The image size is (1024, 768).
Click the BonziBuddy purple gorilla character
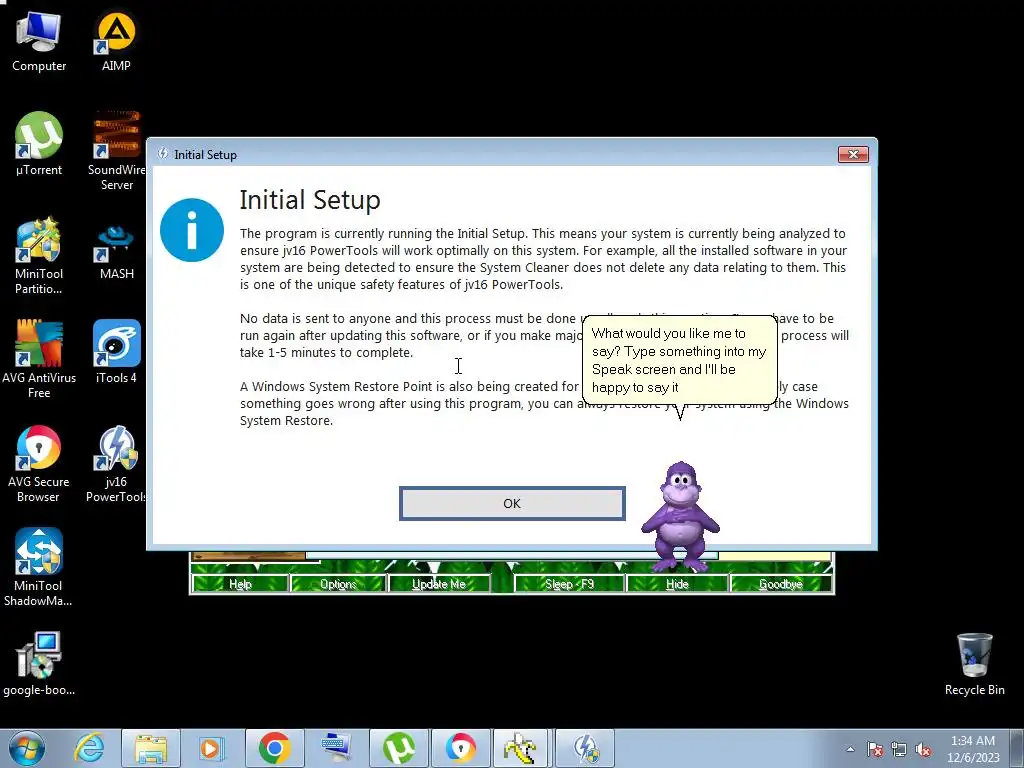(680, 516)
